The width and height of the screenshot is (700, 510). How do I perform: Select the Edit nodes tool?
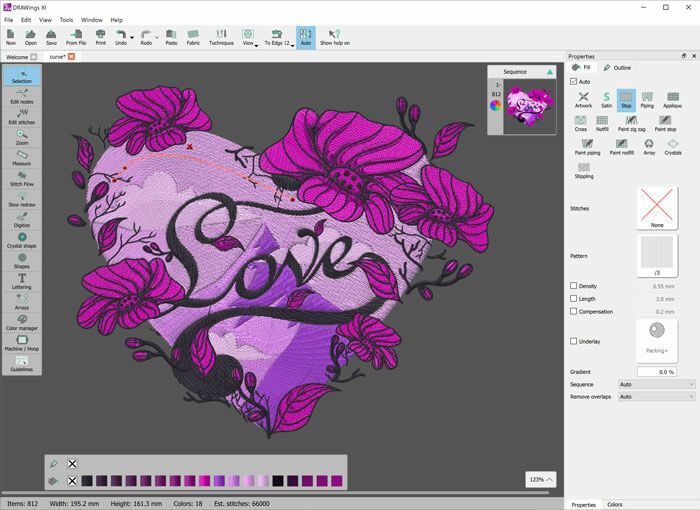[21, 96]
